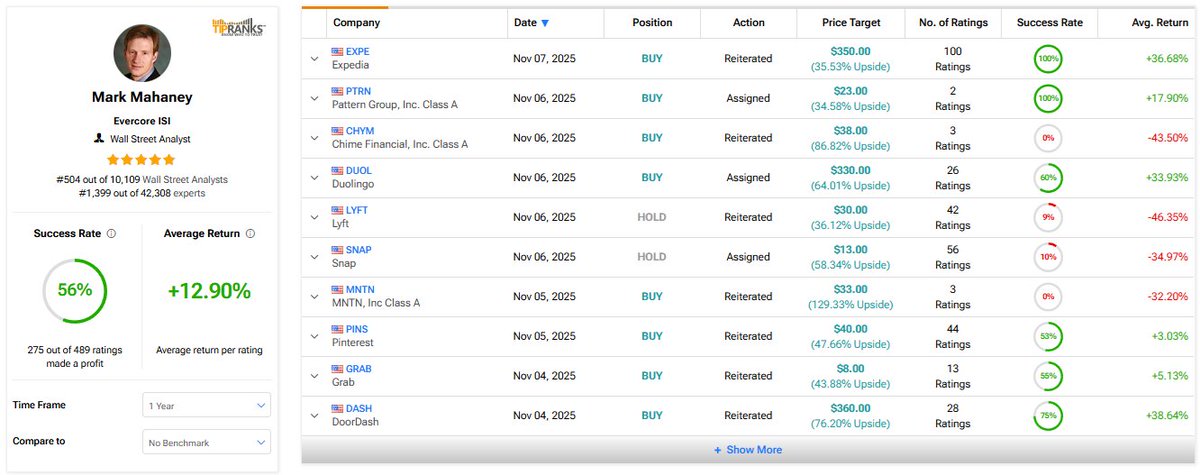This screenshot has width=1200, height=475.
Task: Click Pinterest's 53% success rate circle
Action: coord(1048,337)
